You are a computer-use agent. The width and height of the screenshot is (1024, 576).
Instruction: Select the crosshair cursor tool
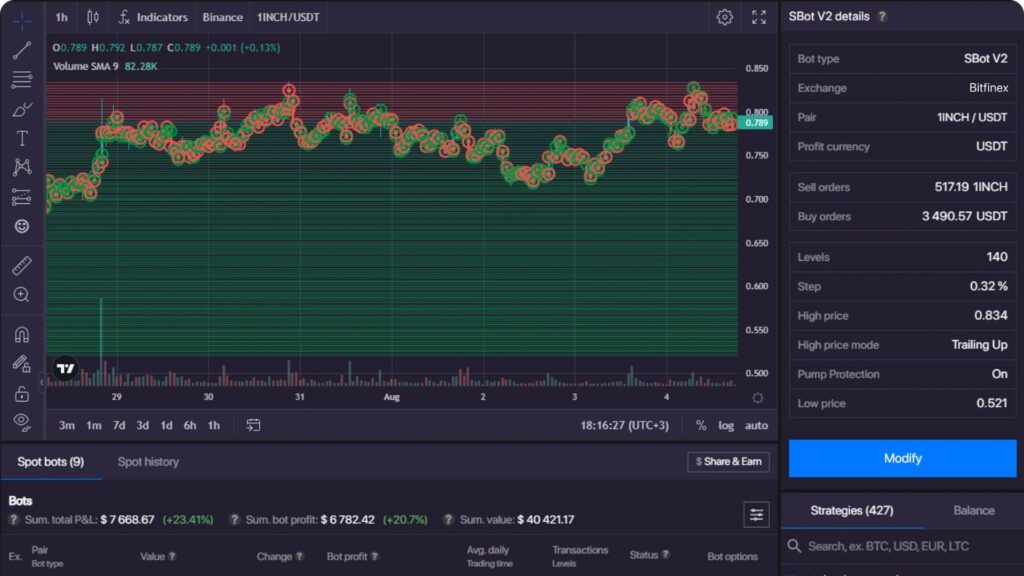[22, 21]
